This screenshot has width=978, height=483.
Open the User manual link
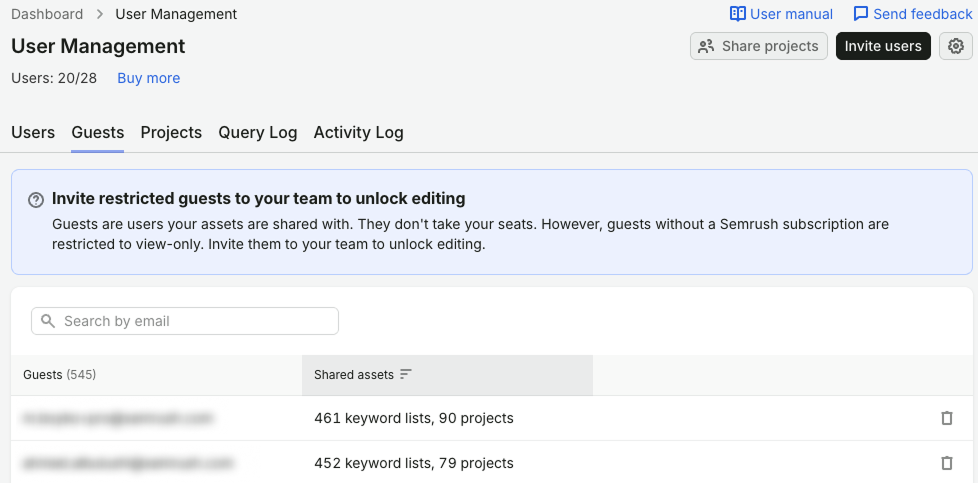click(781, 14)
